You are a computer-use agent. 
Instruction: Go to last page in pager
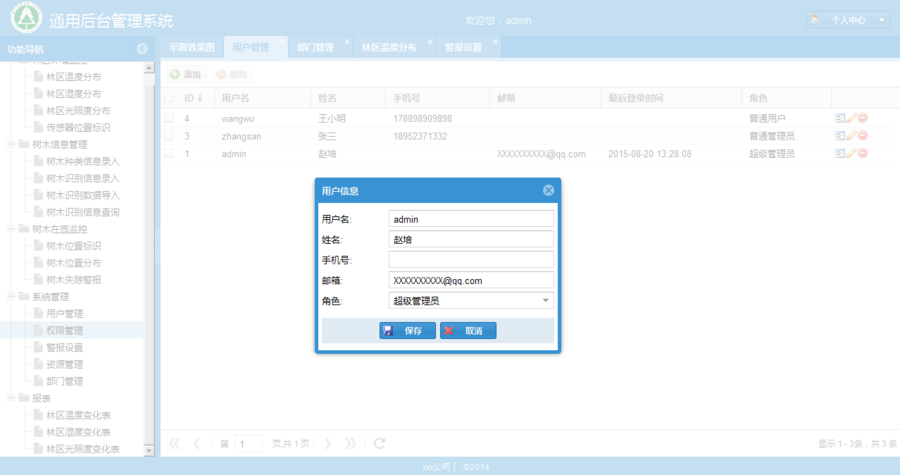(350, 443)
